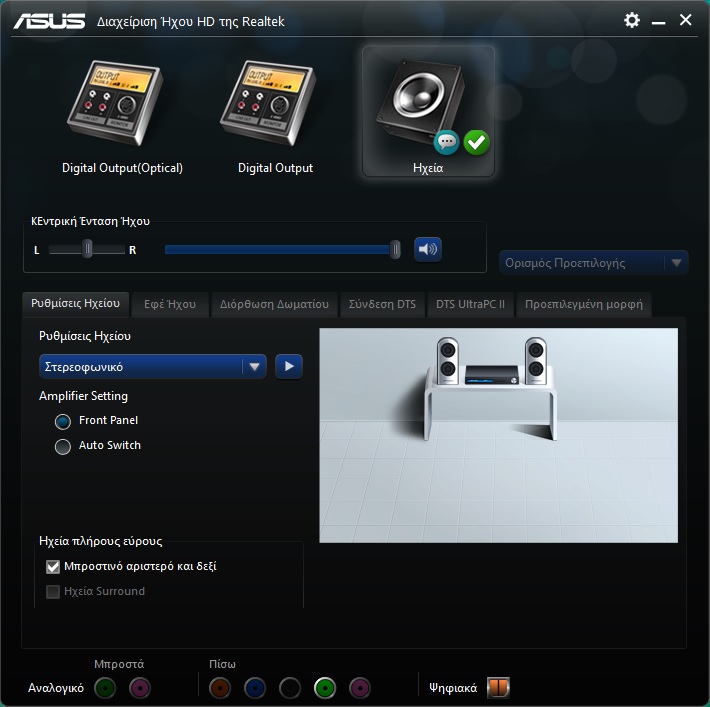Select the Digital Output device icon

pos(269,102)
